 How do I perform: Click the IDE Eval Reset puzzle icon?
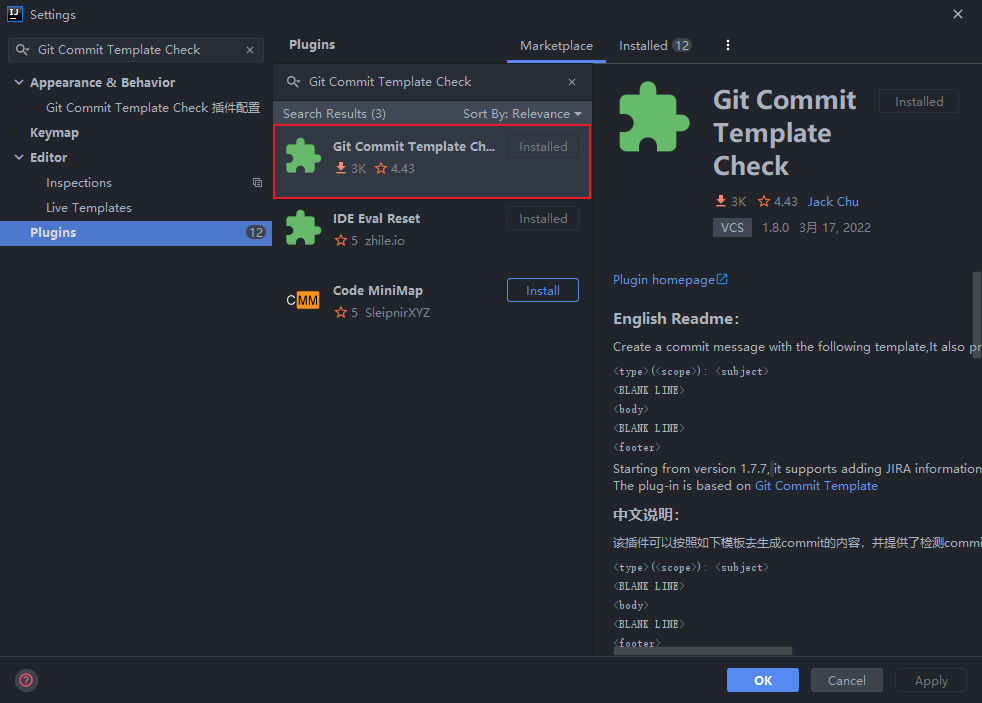pyautogui.click(x=303, y=228)
